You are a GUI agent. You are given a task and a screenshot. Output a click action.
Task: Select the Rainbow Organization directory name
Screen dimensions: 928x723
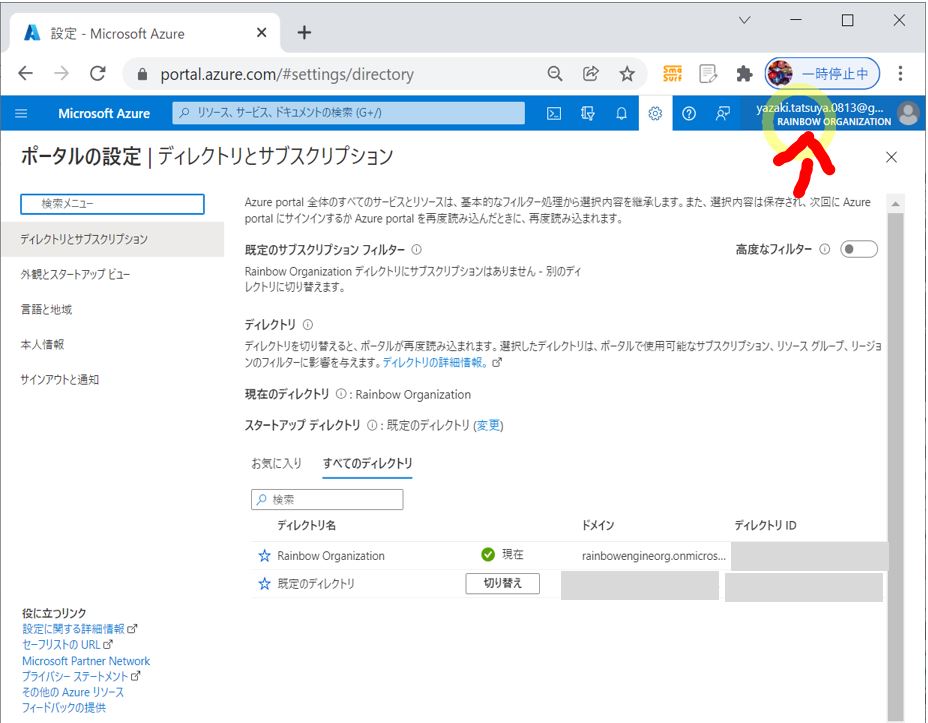click(x=331, y=556)
